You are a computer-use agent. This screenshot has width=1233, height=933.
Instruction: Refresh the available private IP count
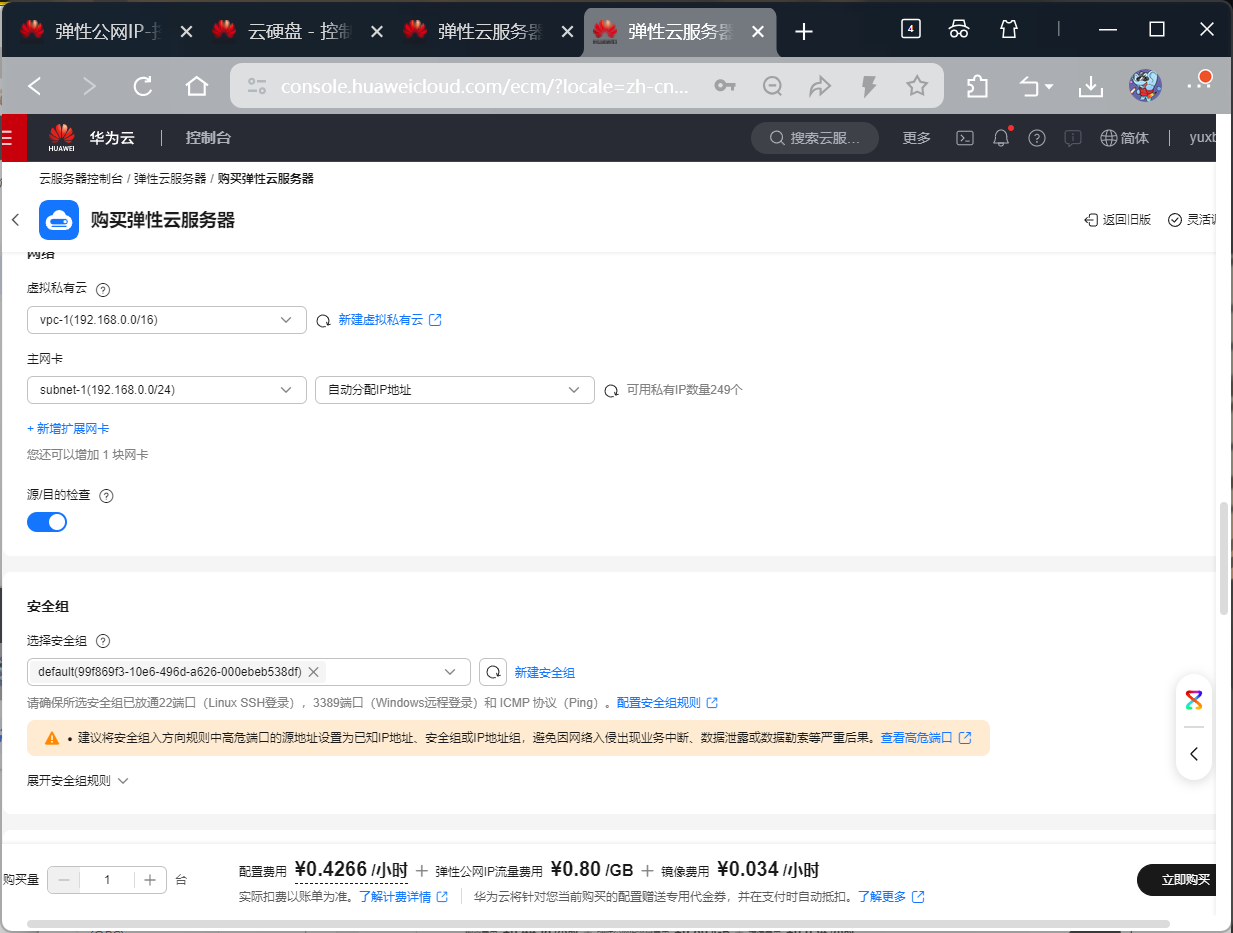(611, 391)
